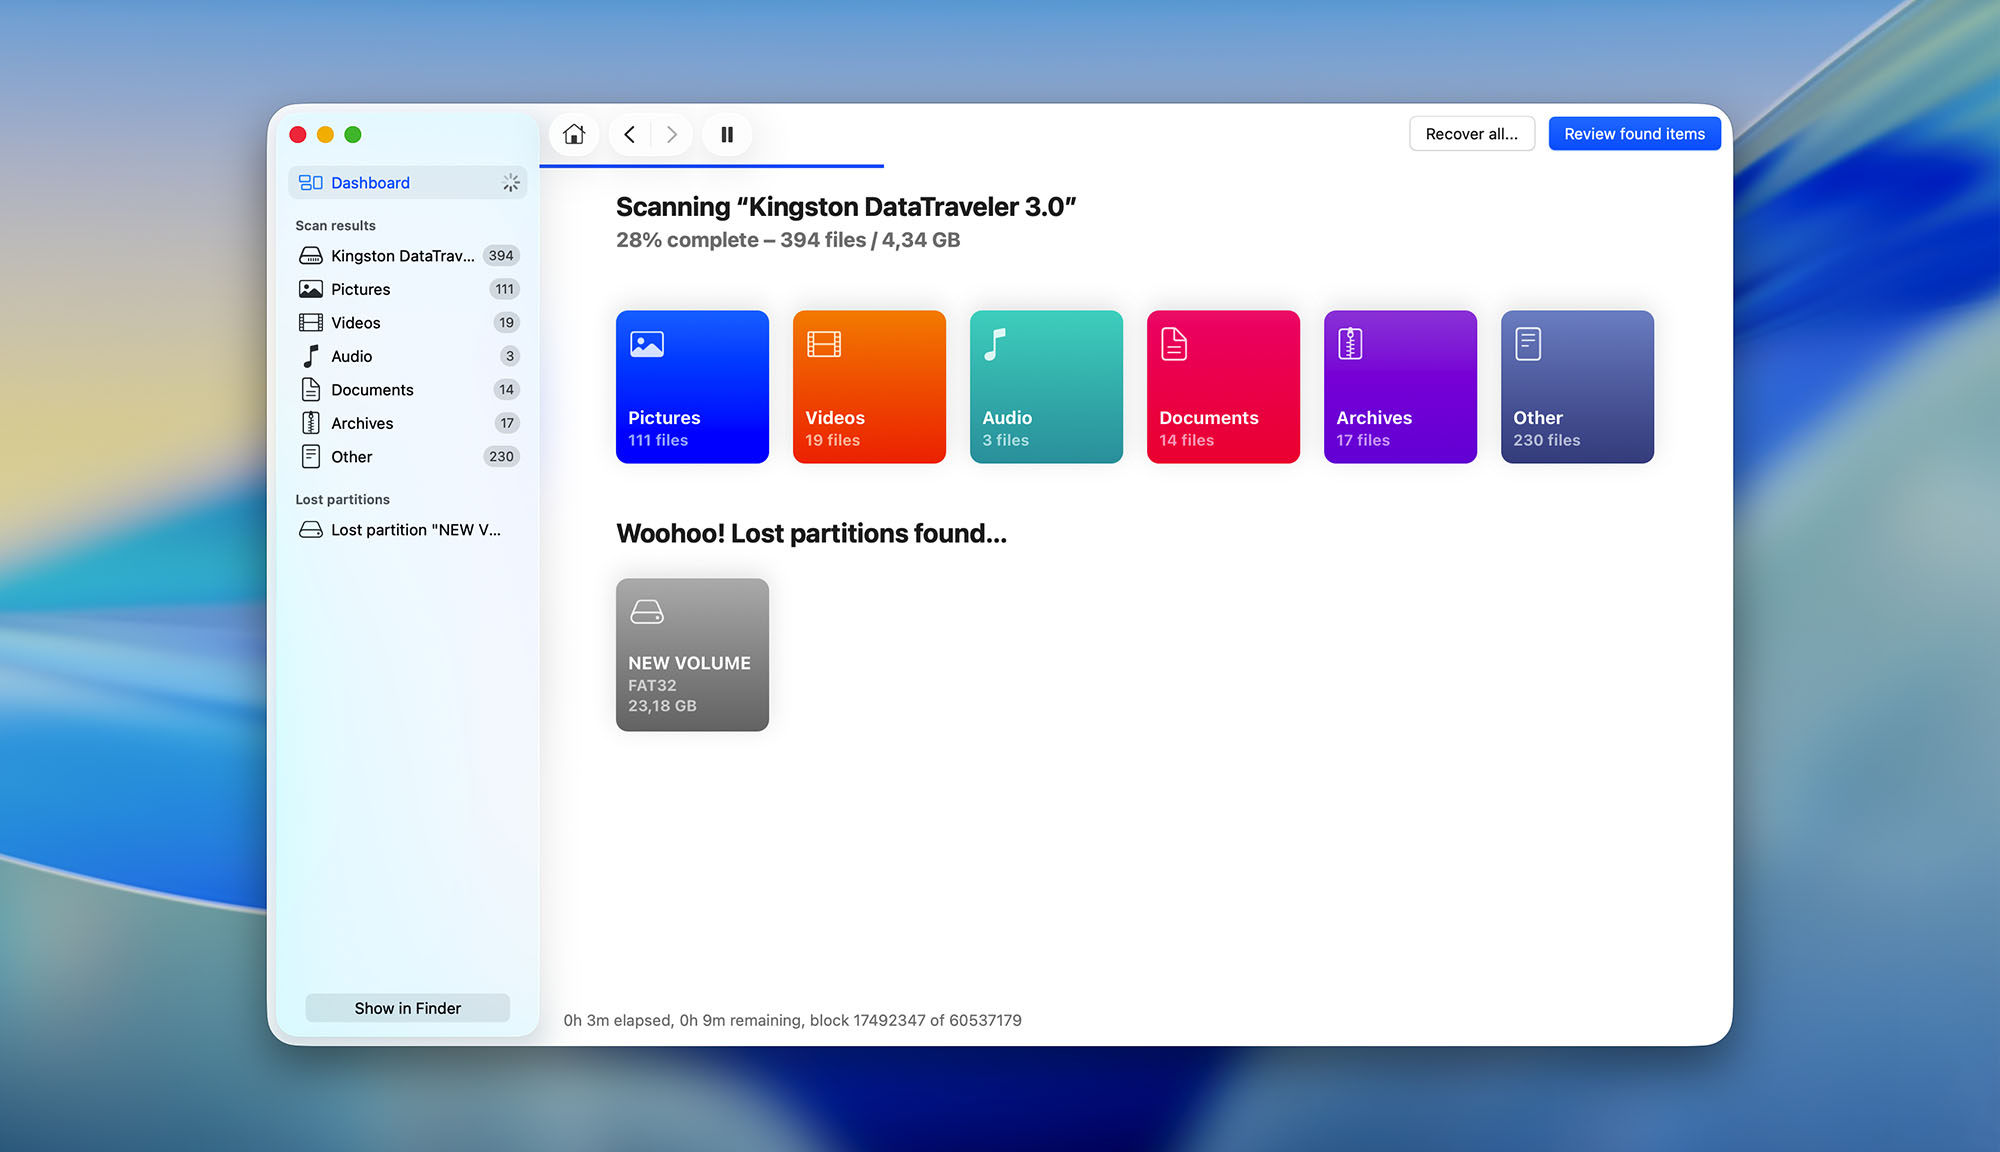The width and height of the screenshot is (2000, 1152).
Task: Click the scan progress indicator next to Dashboard
Action: (x=511, y=182)
